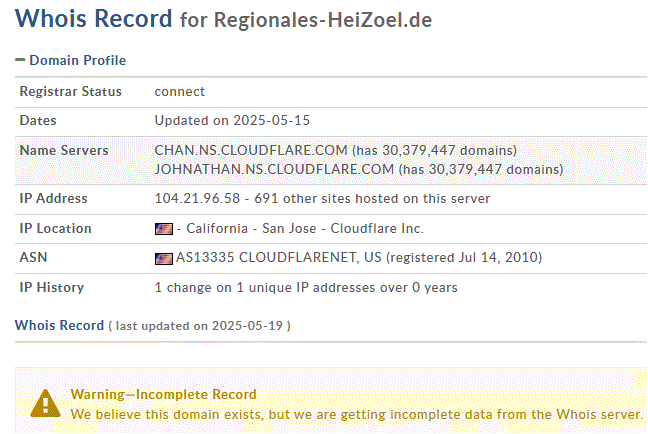Screen dimensions: 648x434
Task: Click the Regionales-HeiZoel.de page title
Action: click(x=322, y=20)
